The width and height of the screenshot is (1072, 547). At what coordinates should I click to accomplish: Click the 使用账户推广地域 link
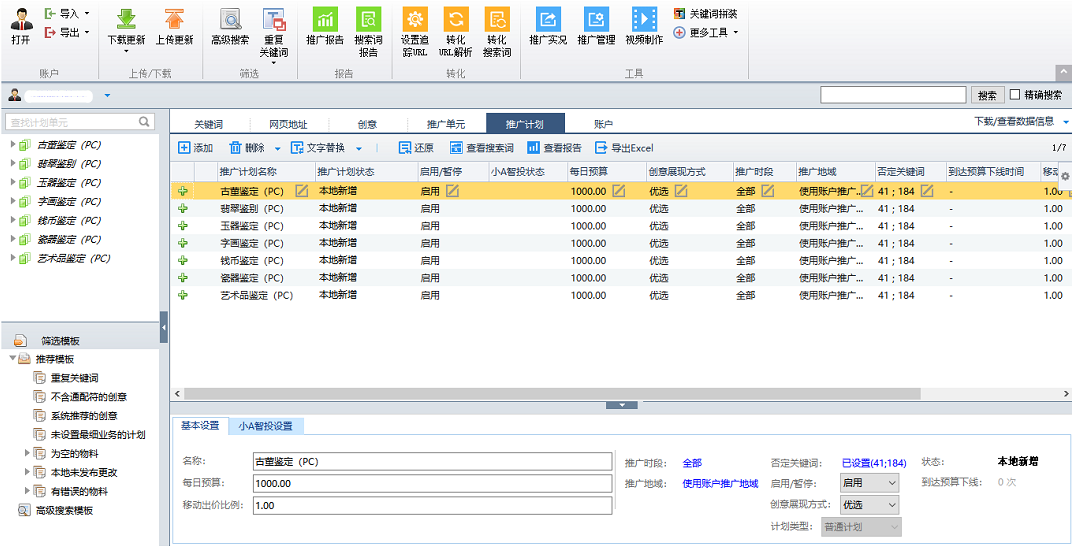point(720,484)
